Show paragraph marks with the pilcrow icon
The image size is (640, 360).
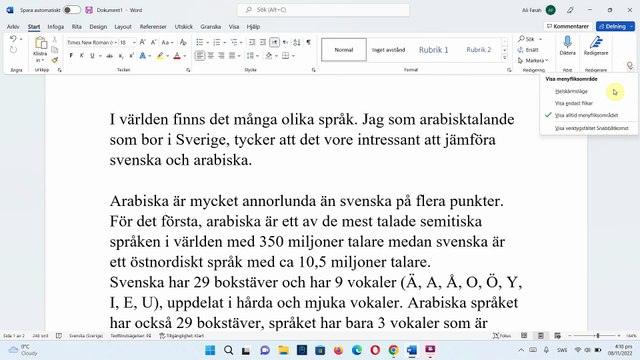pyautogui.click(x=309, y=42)
